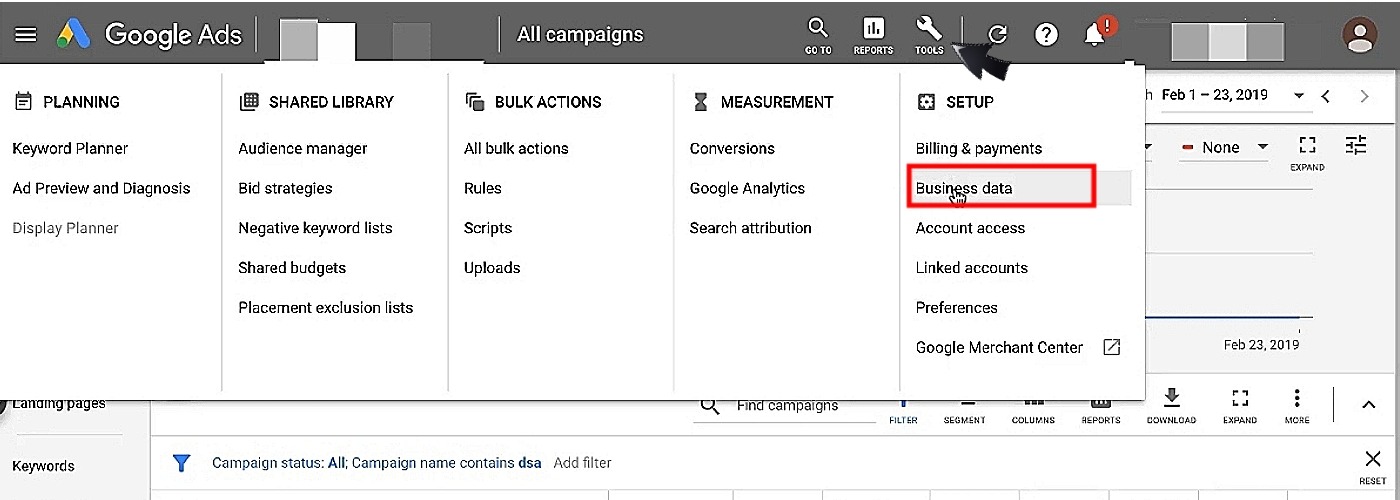Image resolution: width=1400 pixels, height=500 pixels.
Task: Collapse the table toolbar chevron
Action: (x=1368, y=405)
